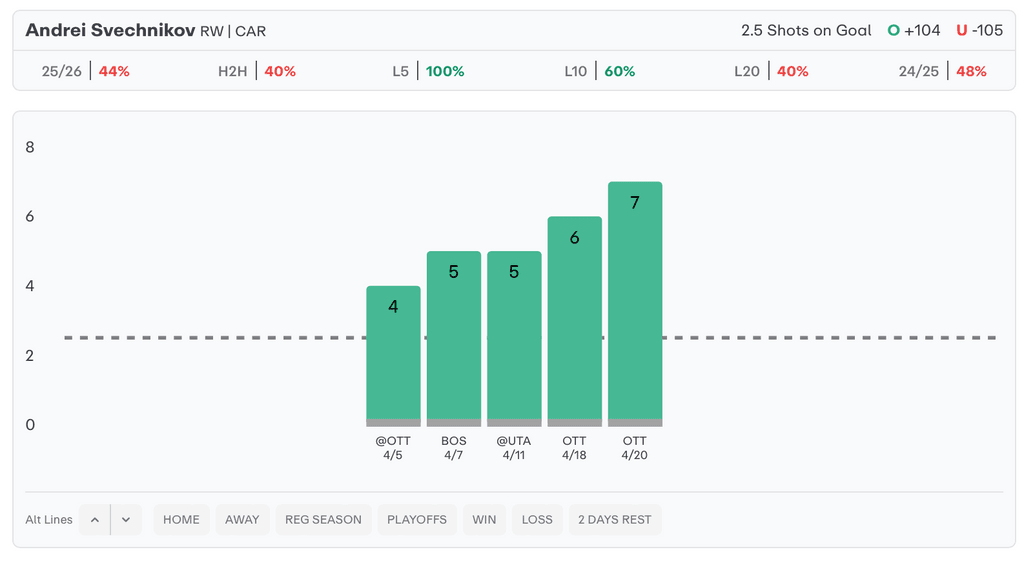The image size is (1024, 563).
Task: Enable the REG SEASON filter
Action: [x=323, y=520]
